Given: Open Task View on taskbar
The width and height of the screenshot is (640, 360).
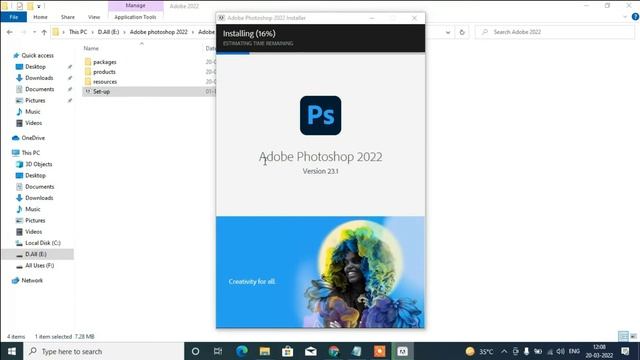Looking at the screenshot, I should coord(218,351).
